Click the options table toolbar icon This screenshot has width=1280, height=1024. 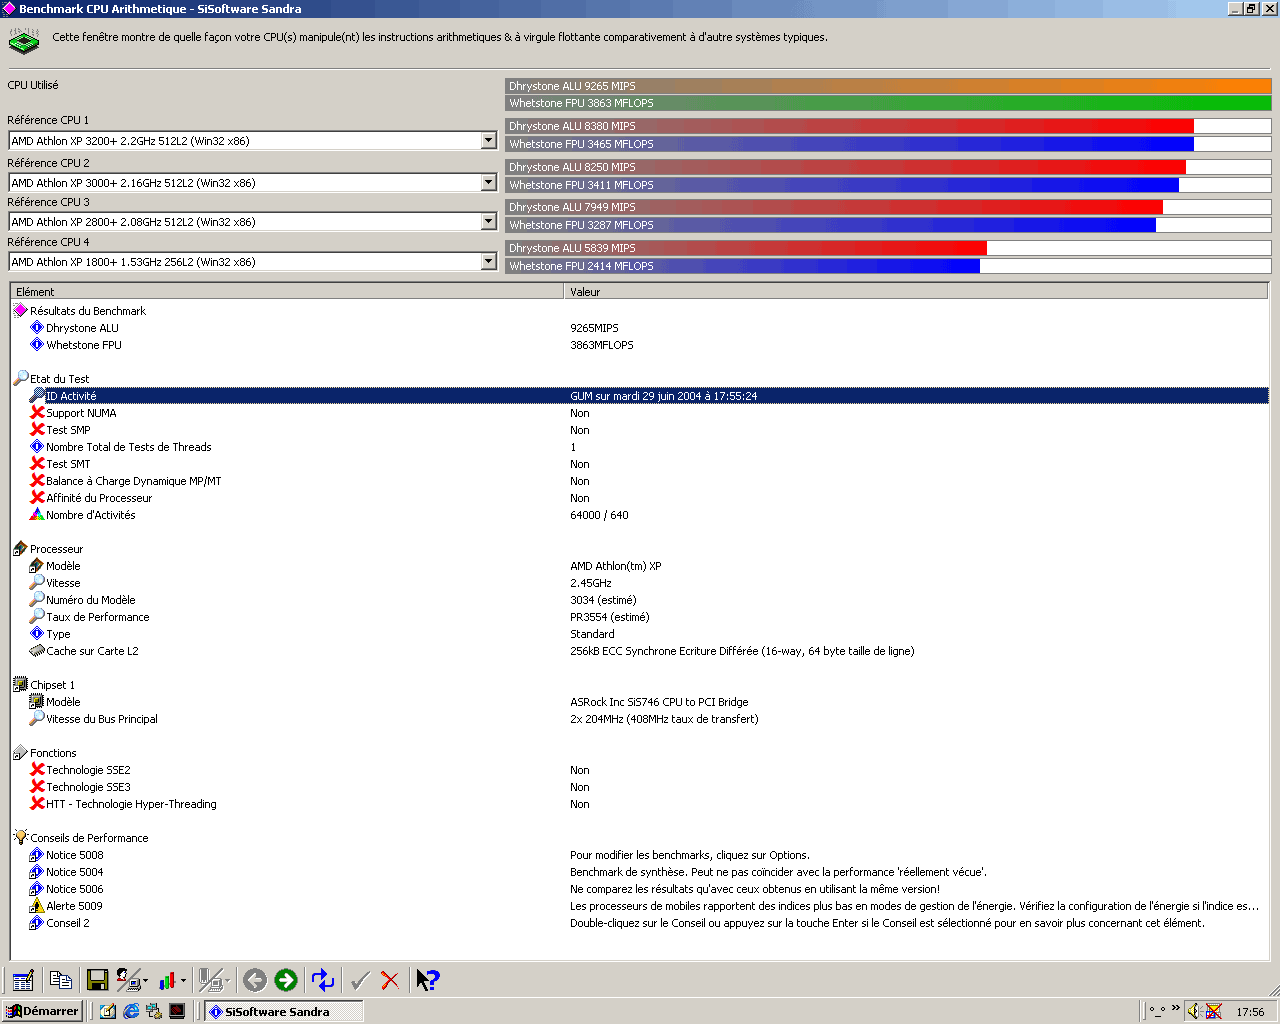coord(23,980)
